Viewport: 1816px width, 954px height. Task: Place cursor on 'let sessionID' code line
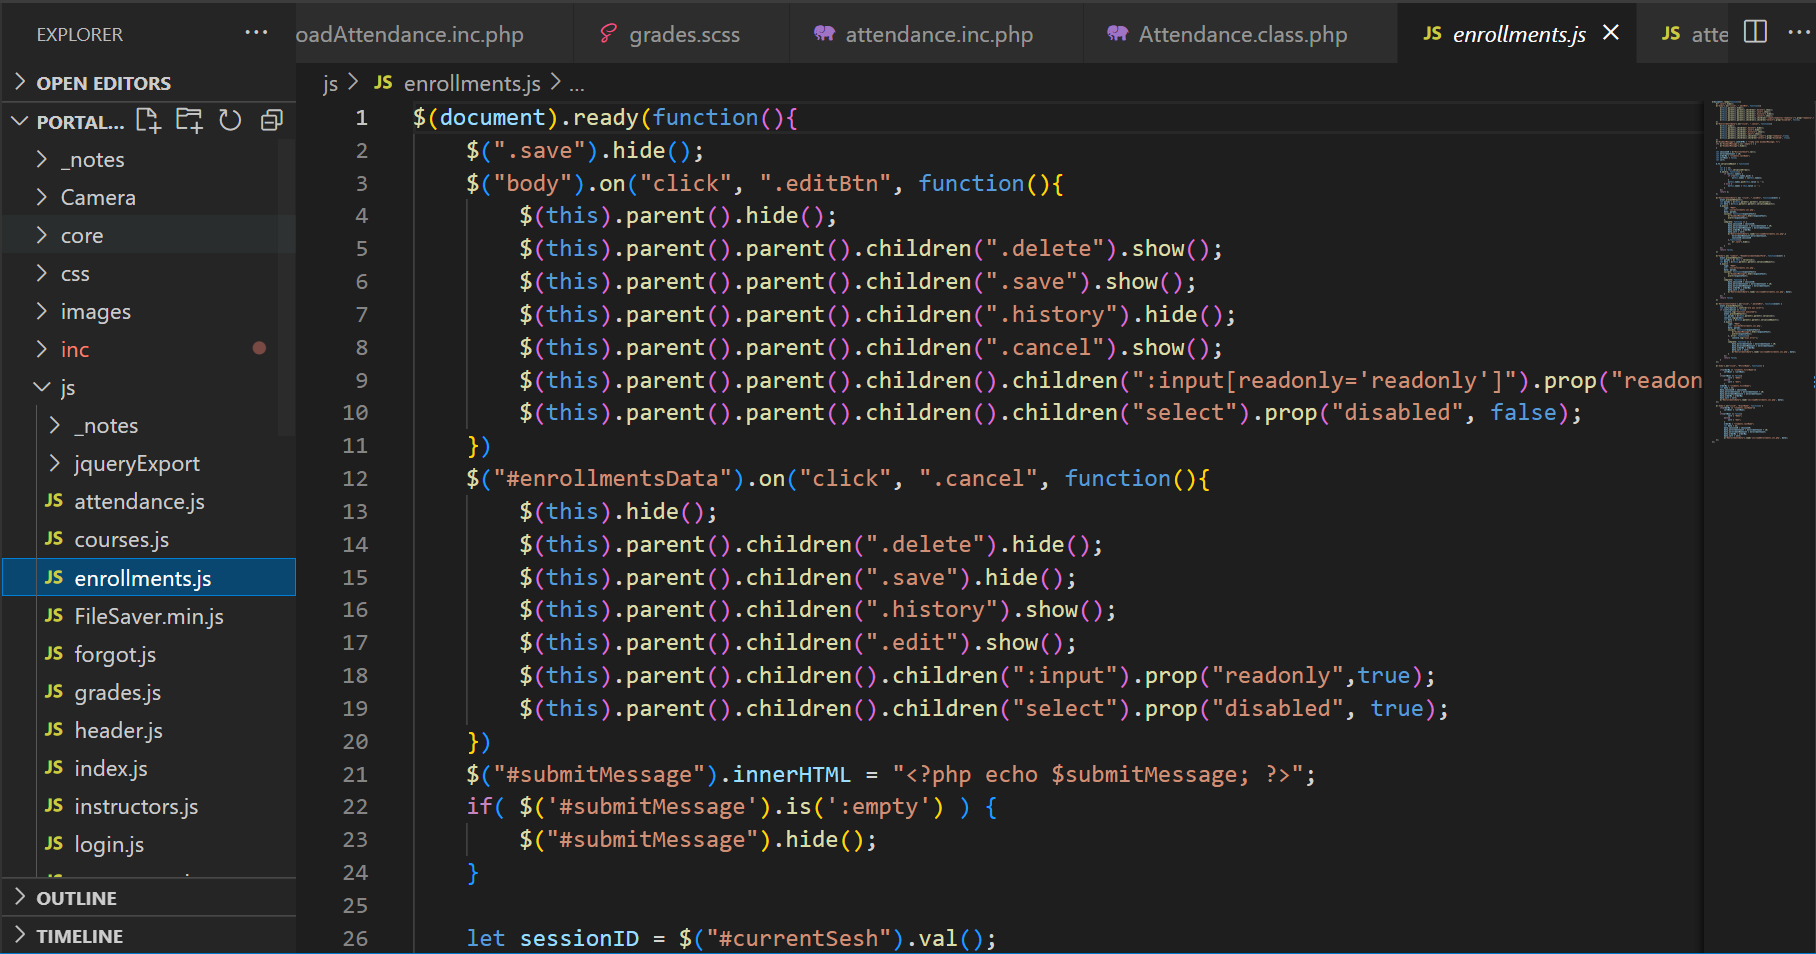[x=731, y=938]
